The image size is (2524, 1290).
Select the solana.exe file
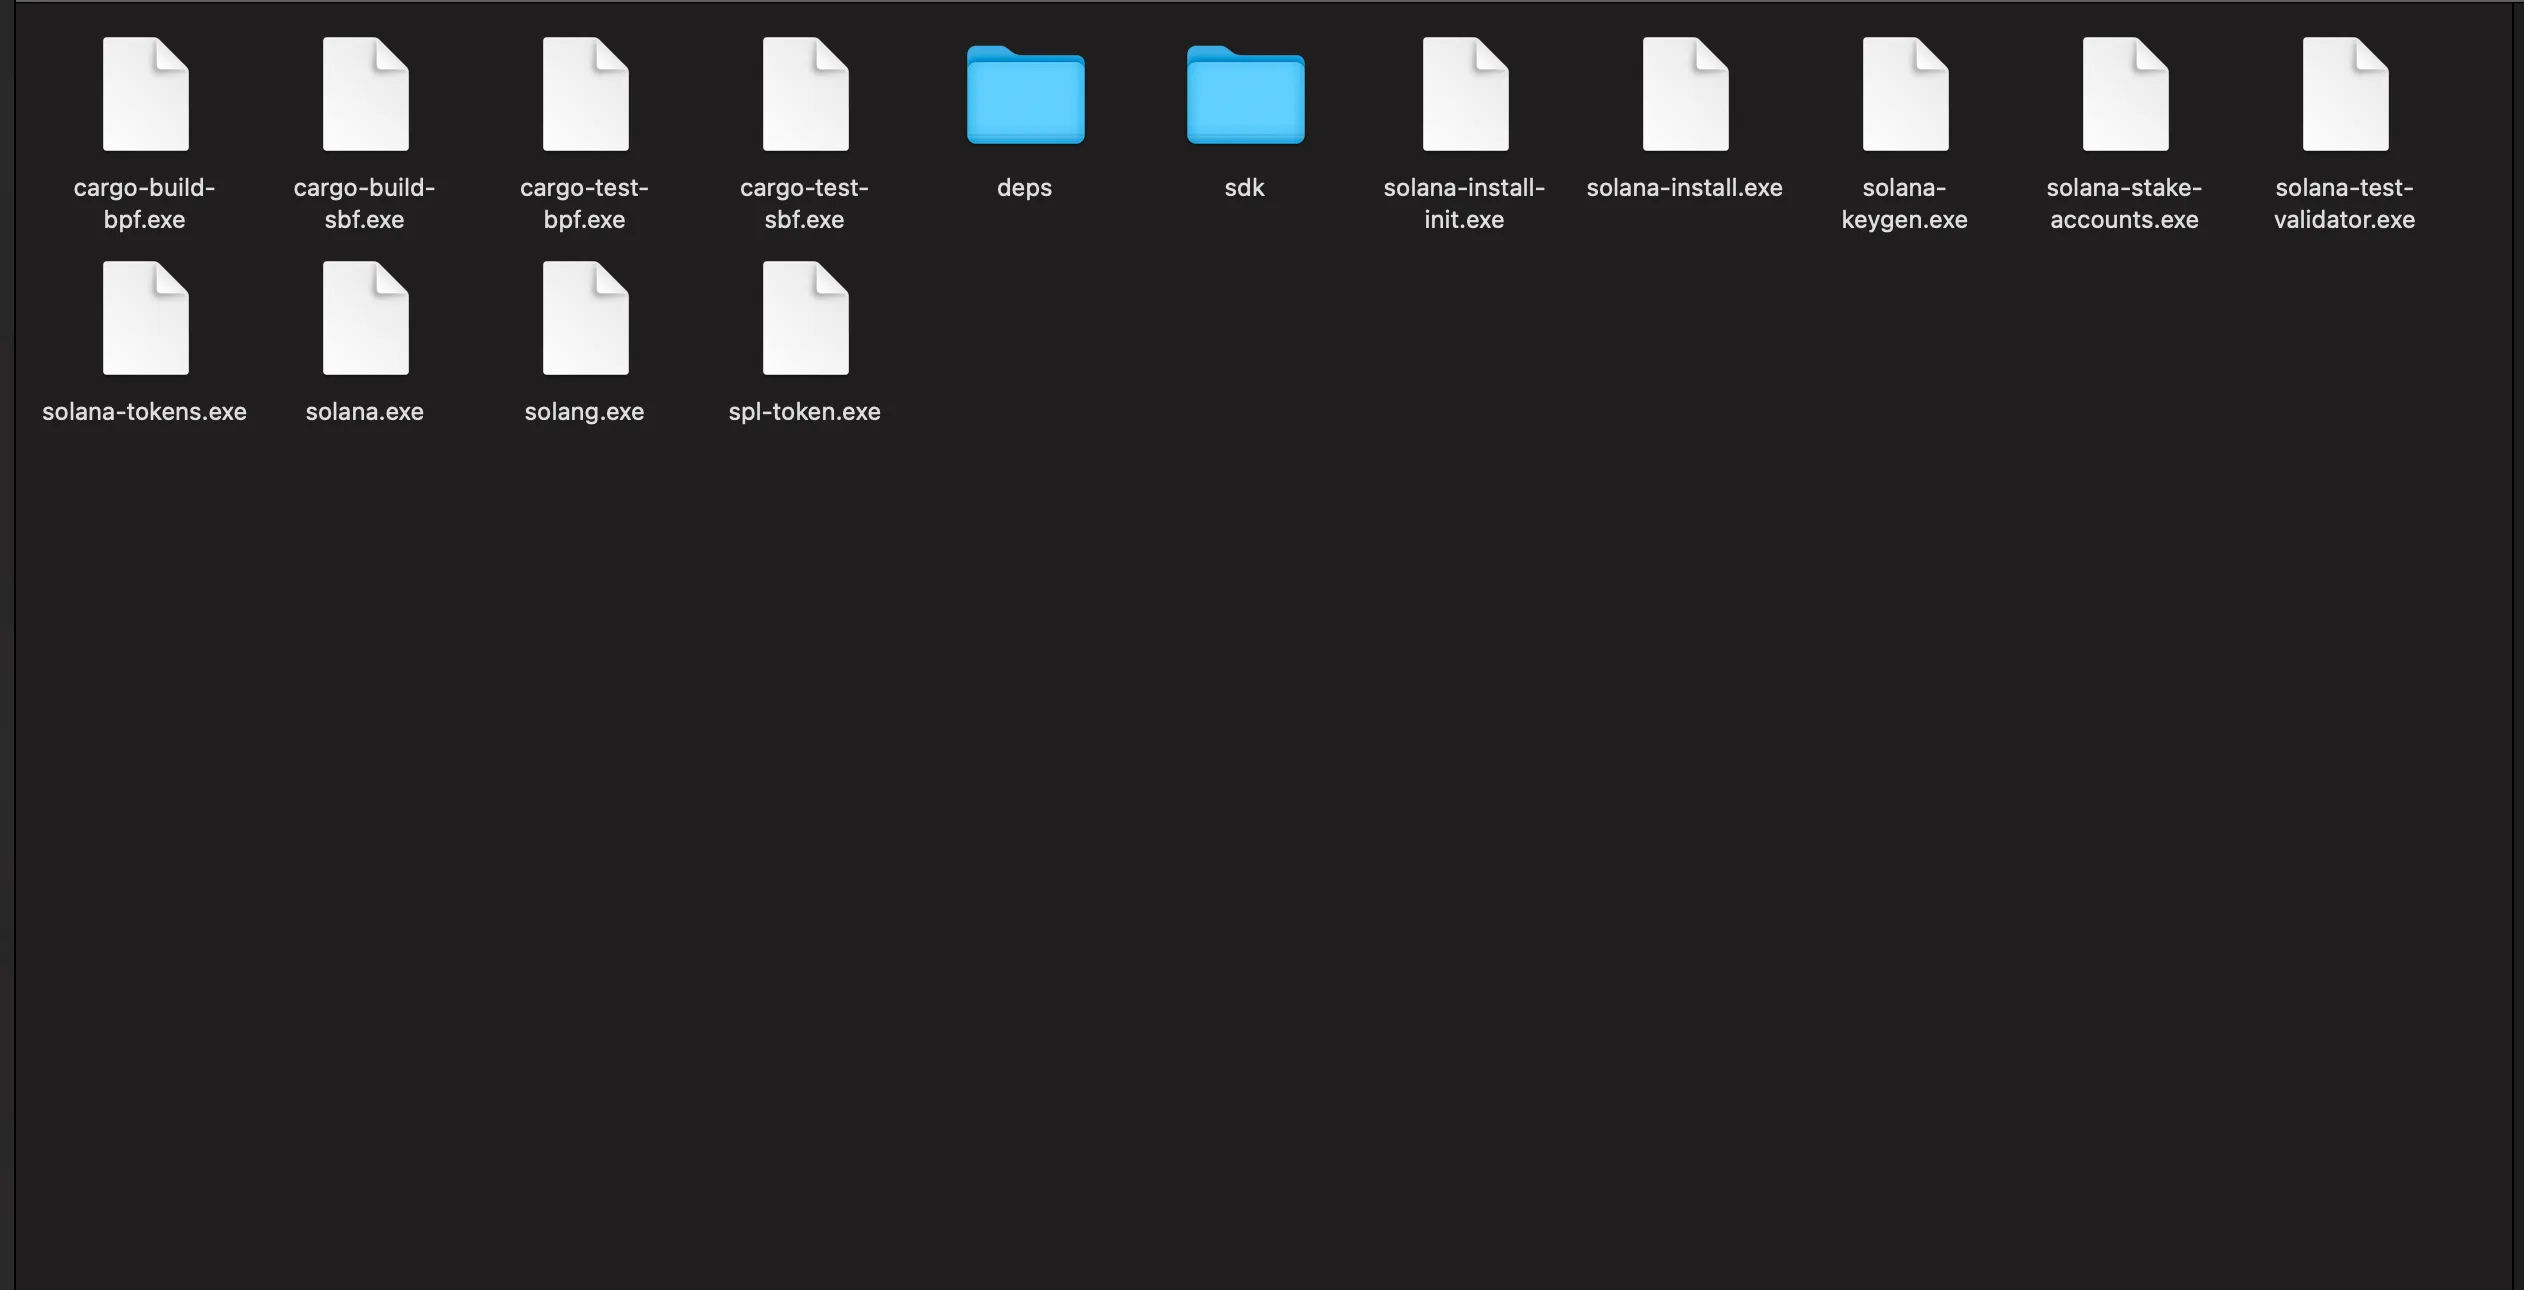click(364, 317)
